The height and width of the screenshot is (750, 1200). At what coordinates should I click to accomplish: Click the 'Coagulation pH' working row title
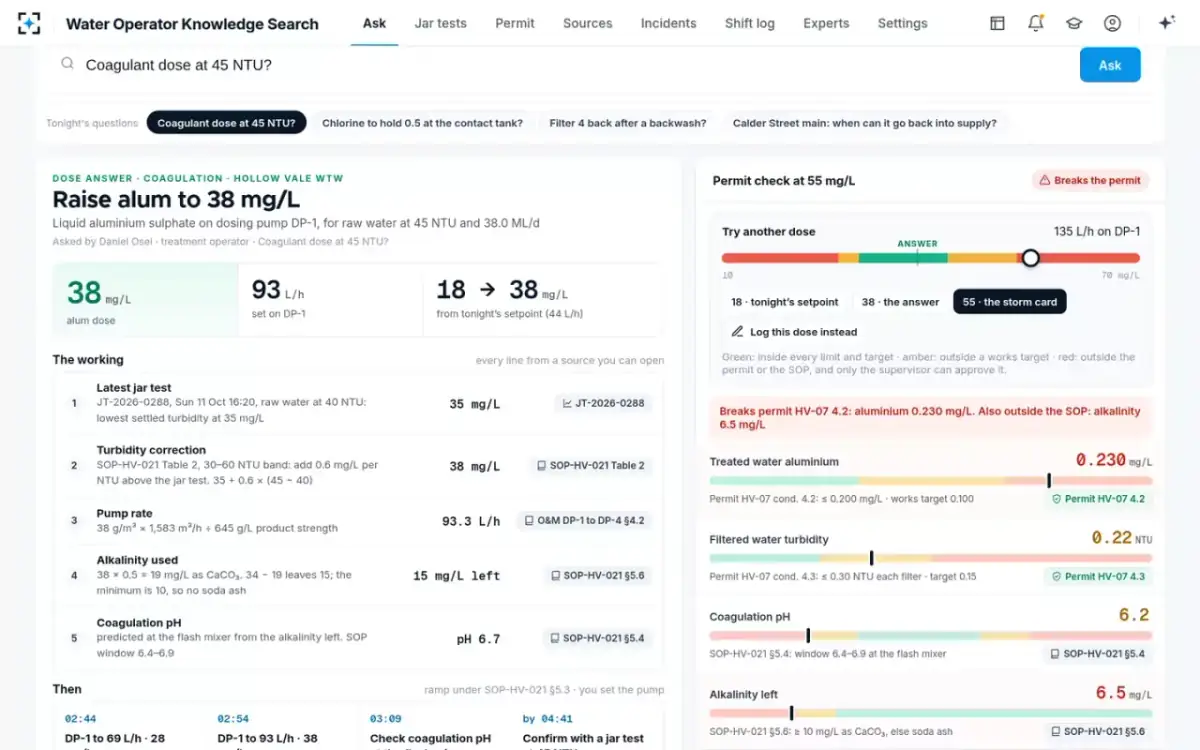pyautogui.click(x=138, y=623)
